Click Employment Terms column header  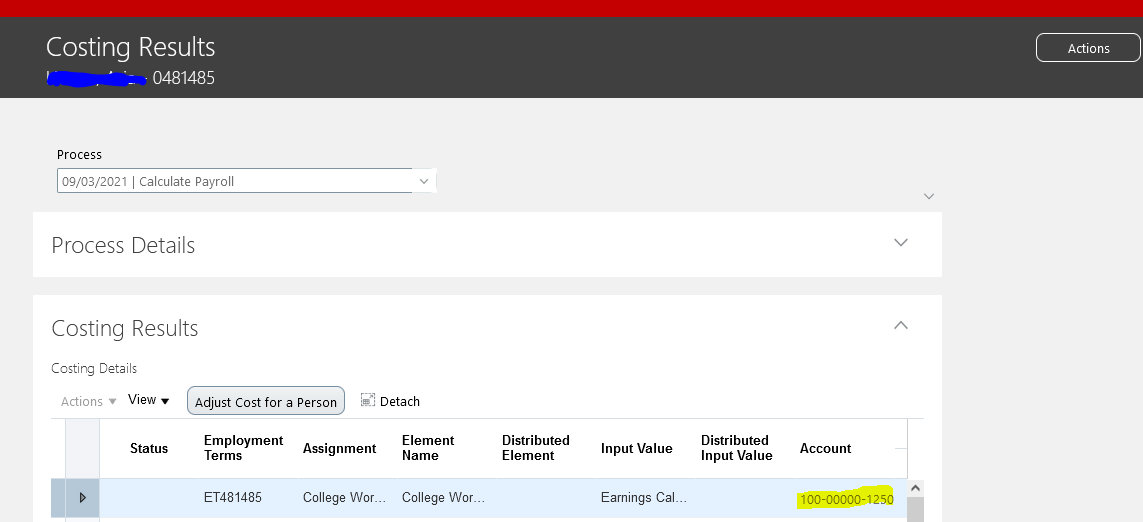(243, 448)
